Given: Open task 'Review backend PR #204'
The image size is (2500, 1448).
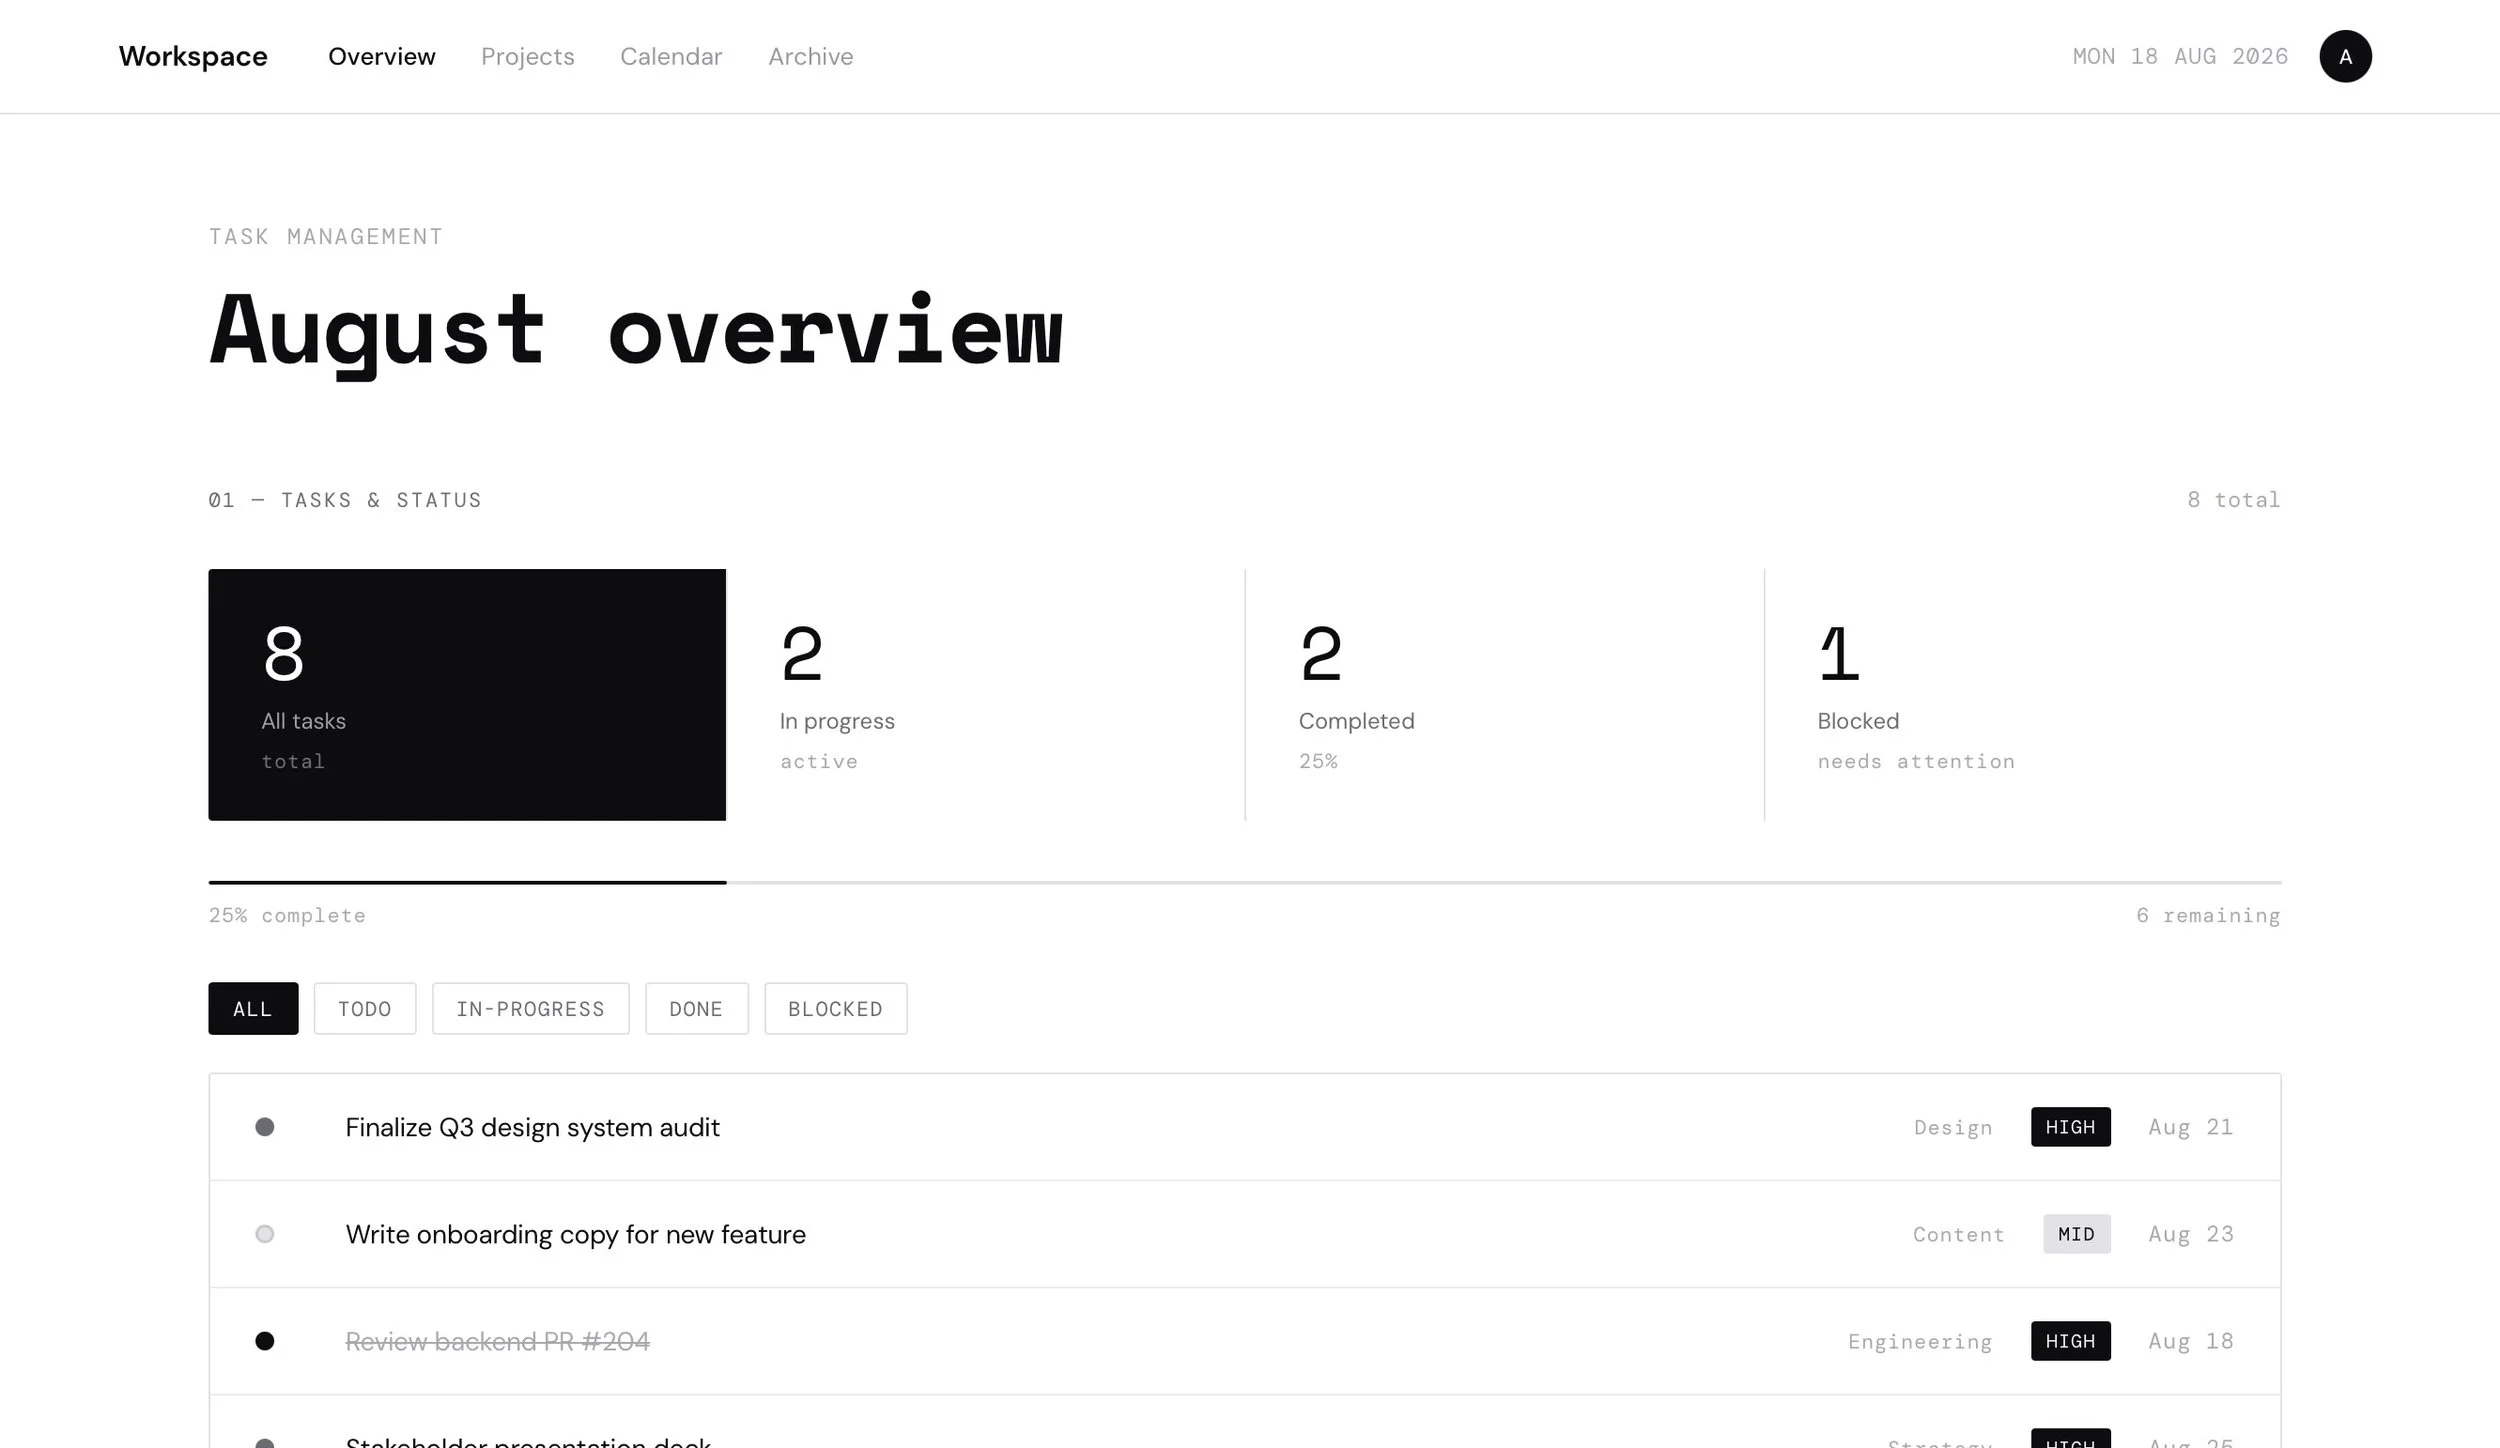Looking at the screenshot, I should pyautogui.click(x=497, y=1341).
